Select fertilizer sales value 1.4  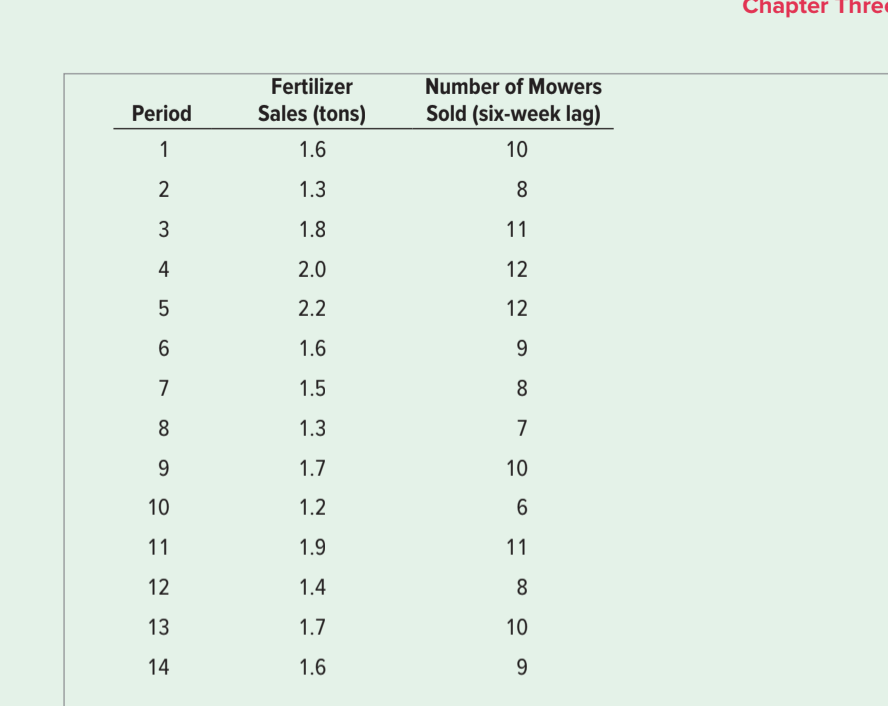[x=312, y=588]
